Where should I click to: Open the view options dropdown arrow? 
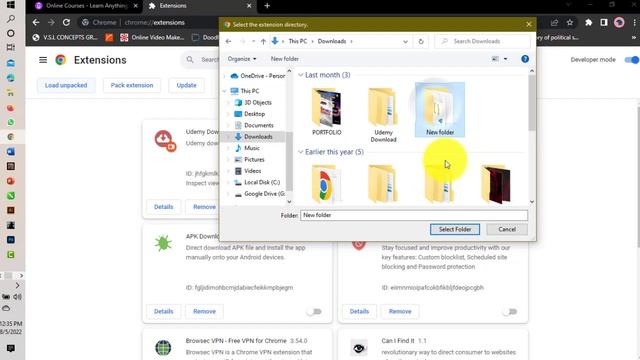tap(505, 59)
